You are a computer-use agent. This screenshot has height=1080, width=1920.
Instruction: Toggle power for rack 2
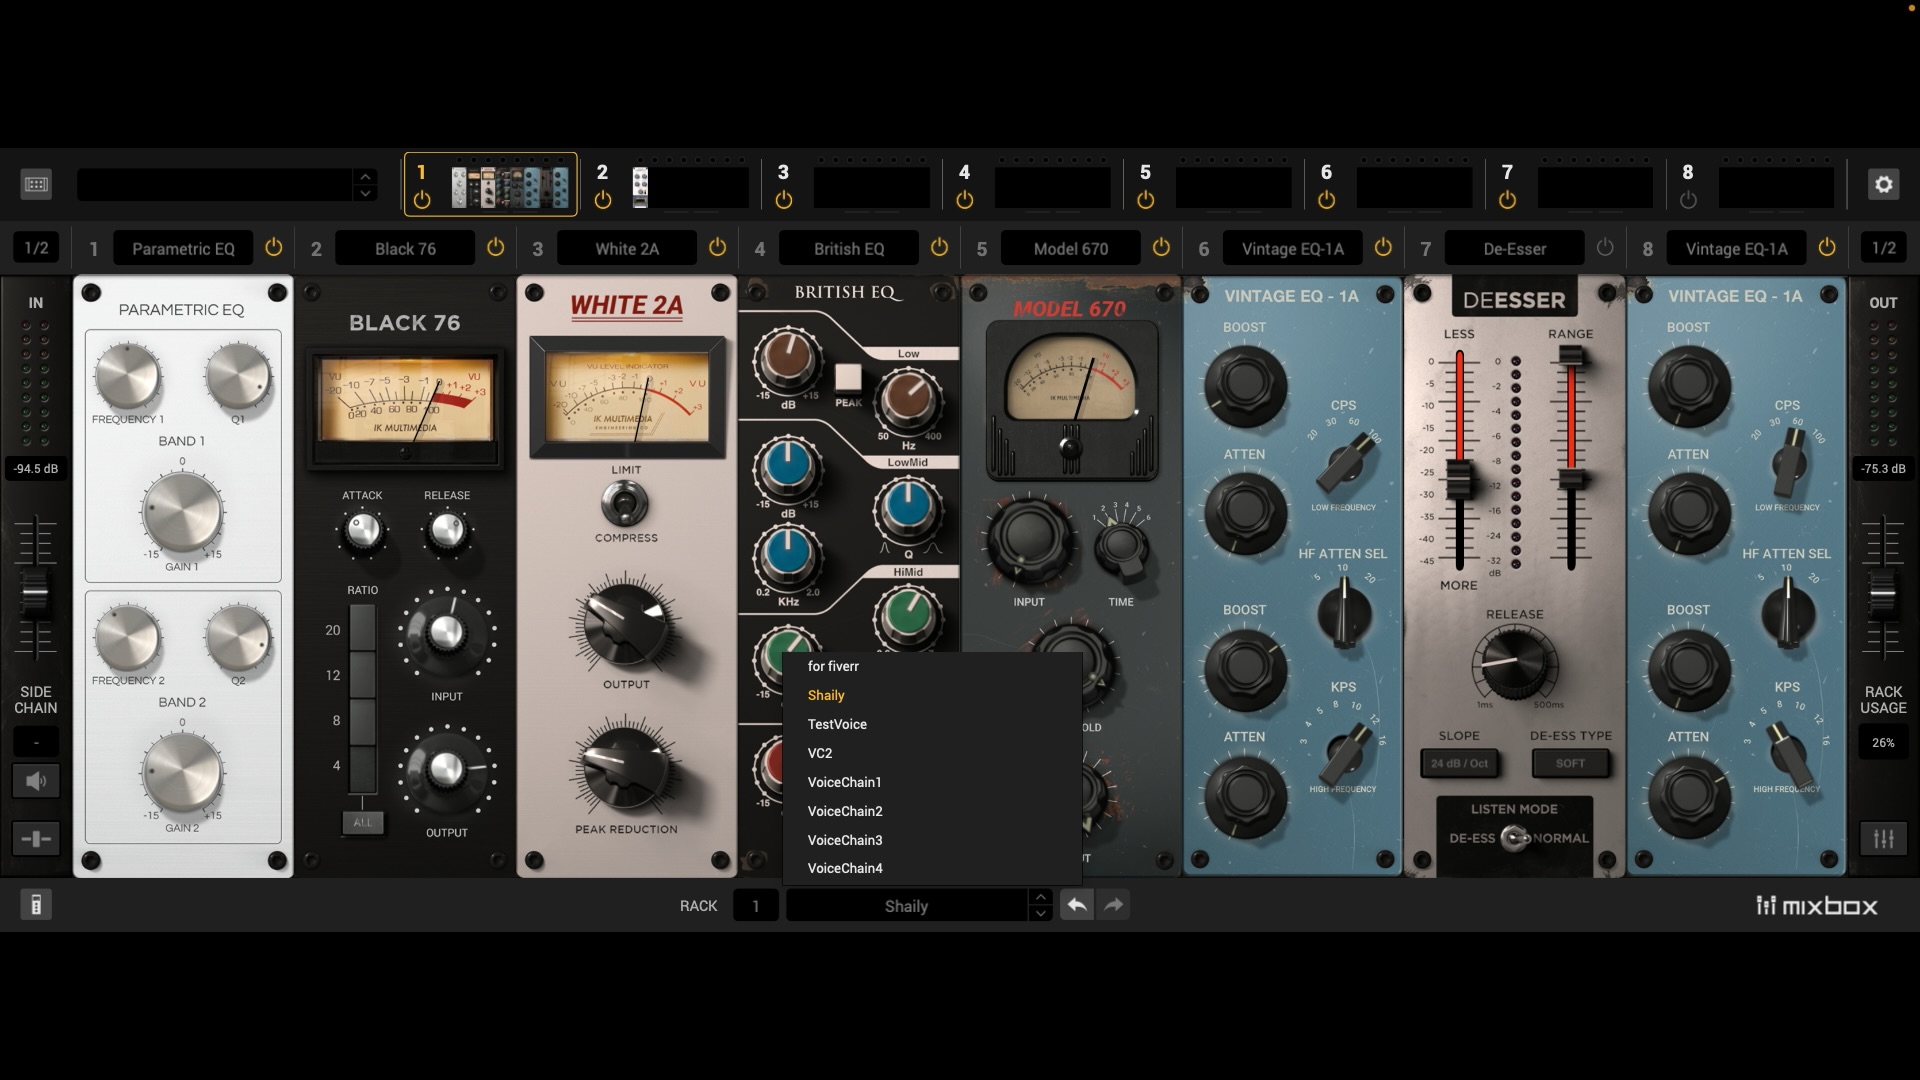coord(603,200)
